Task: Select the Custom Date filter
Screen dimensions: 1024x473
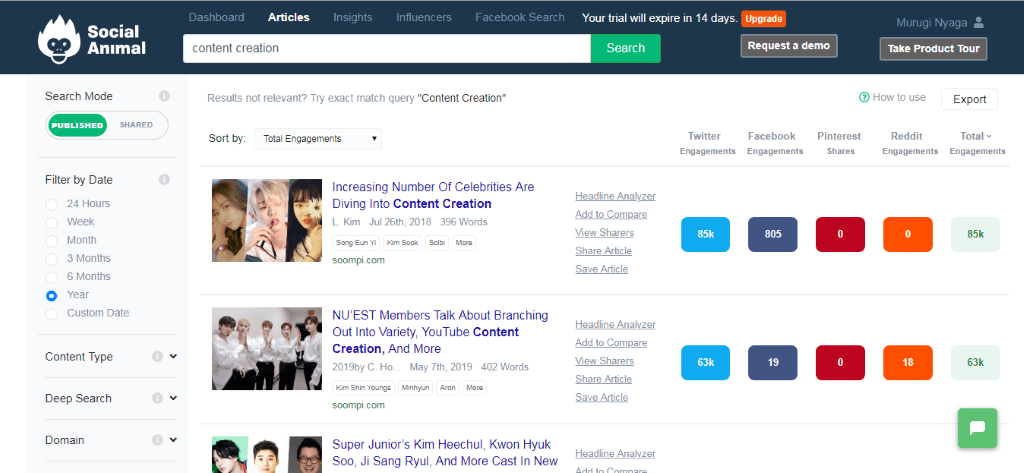Action: 52,314
